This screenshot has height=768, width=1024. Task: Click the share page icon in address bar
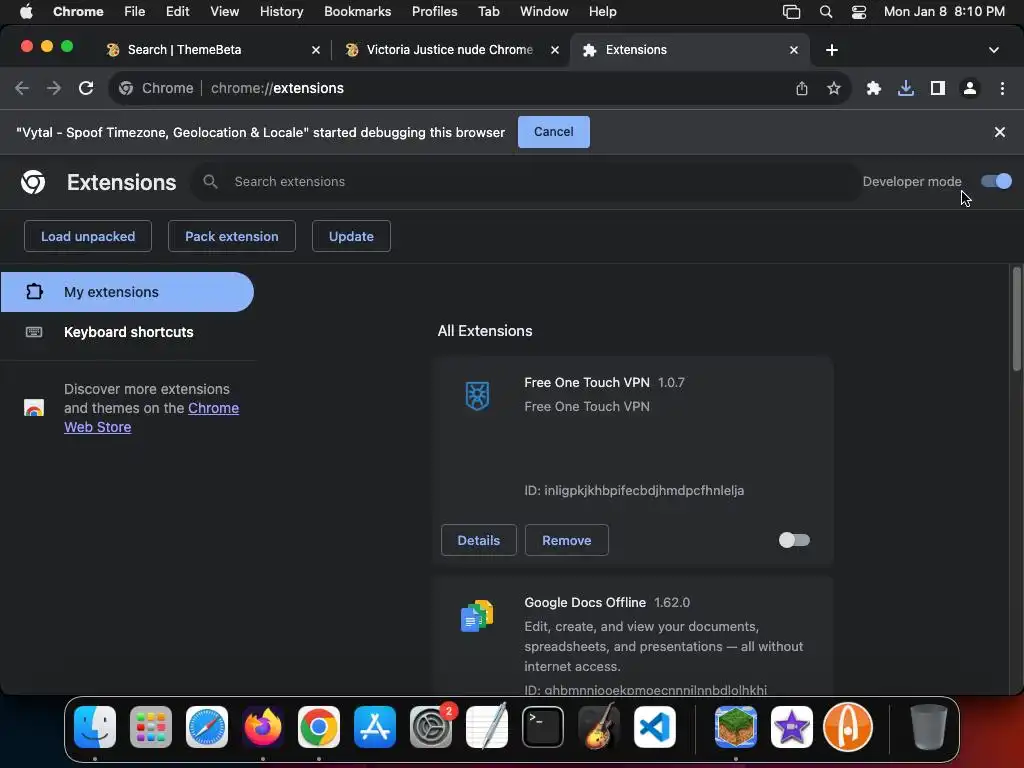click(802, 88)
